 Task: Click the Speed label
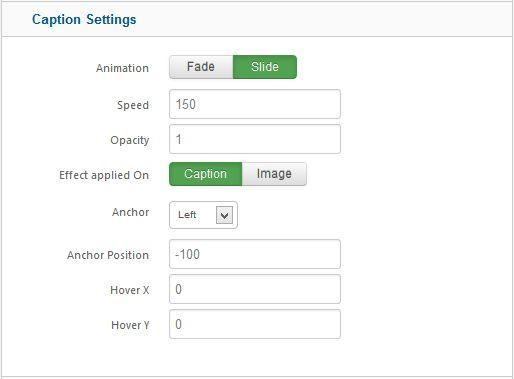pos(133,105)
